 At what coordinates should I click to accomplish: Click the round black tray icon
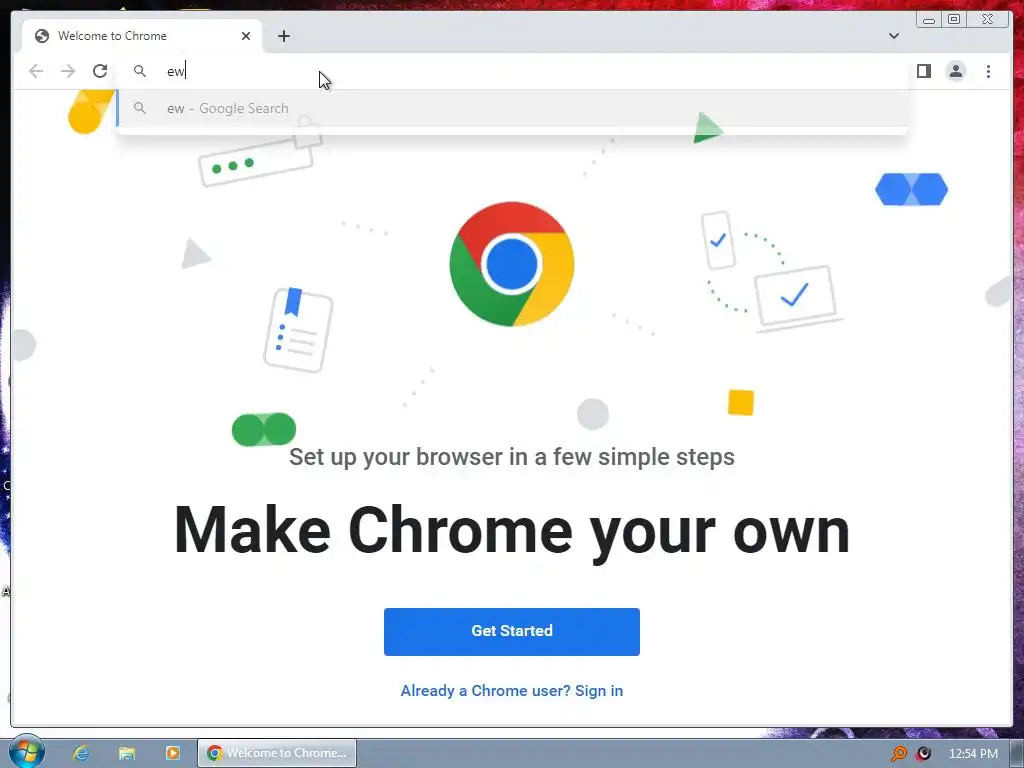[x=923, y=754]
